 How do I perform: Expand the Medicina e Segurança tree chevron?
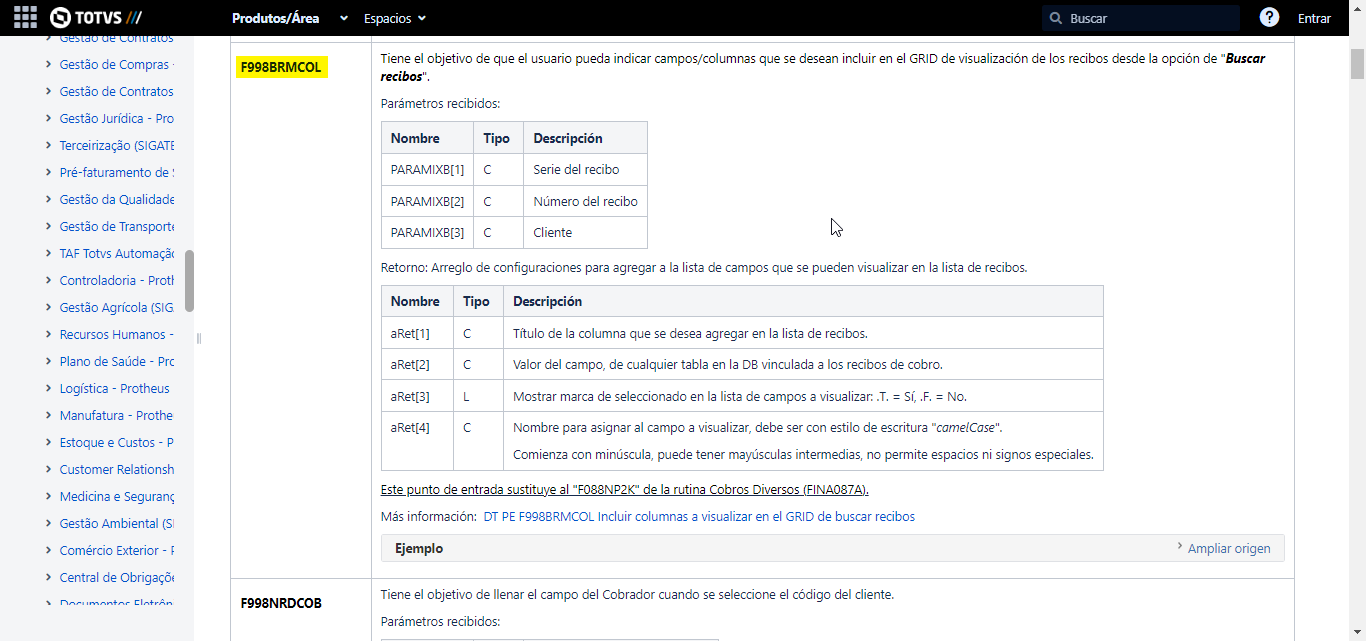pos(49,496)
